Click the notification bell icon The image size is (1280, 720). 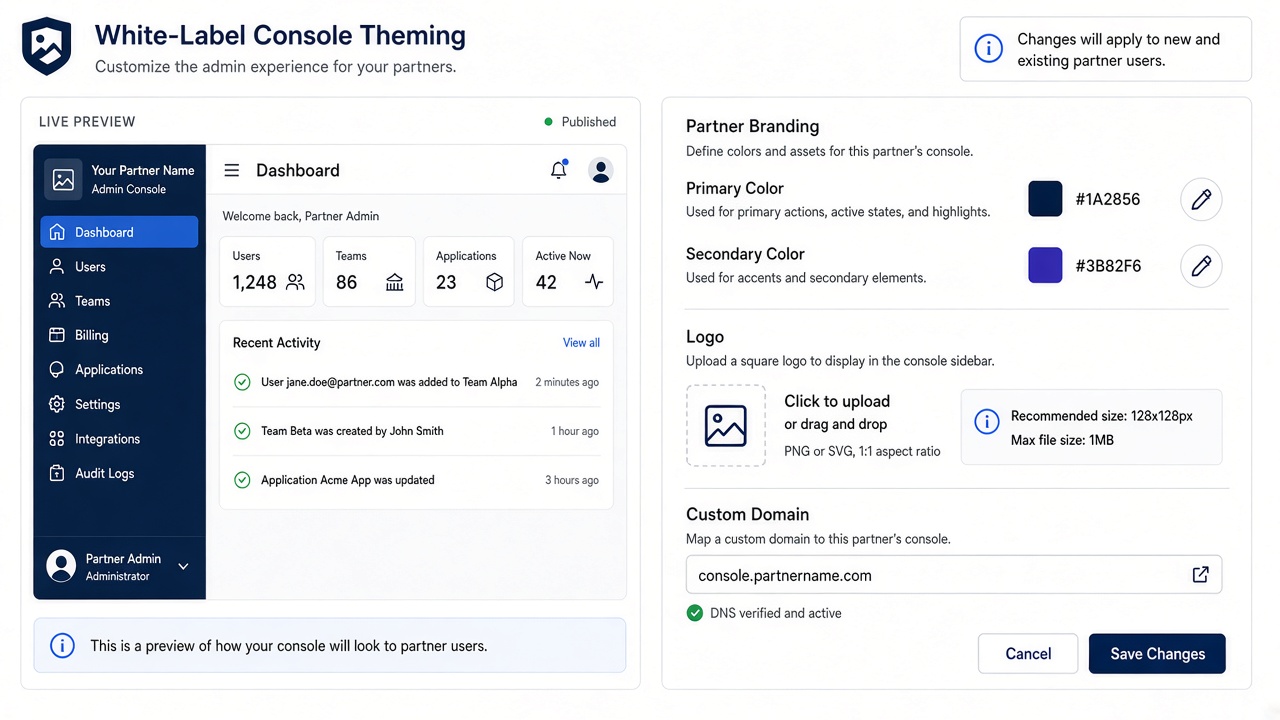tap(559, 170)
